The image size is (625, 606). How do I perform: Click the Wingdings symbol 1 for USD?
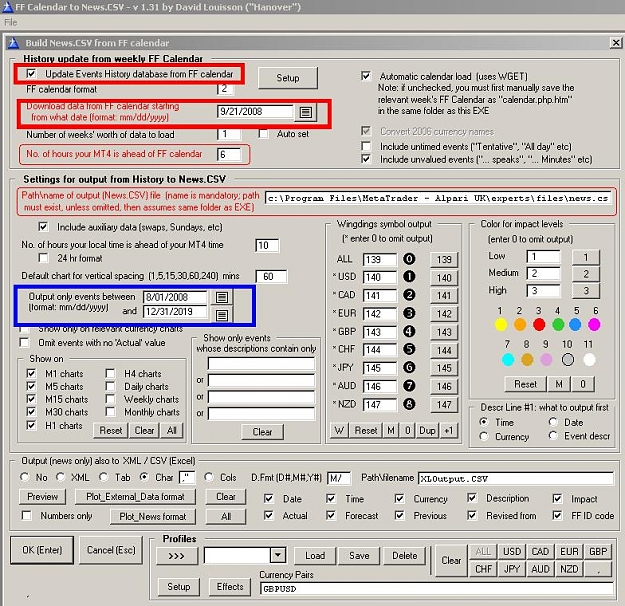(409, 277)
